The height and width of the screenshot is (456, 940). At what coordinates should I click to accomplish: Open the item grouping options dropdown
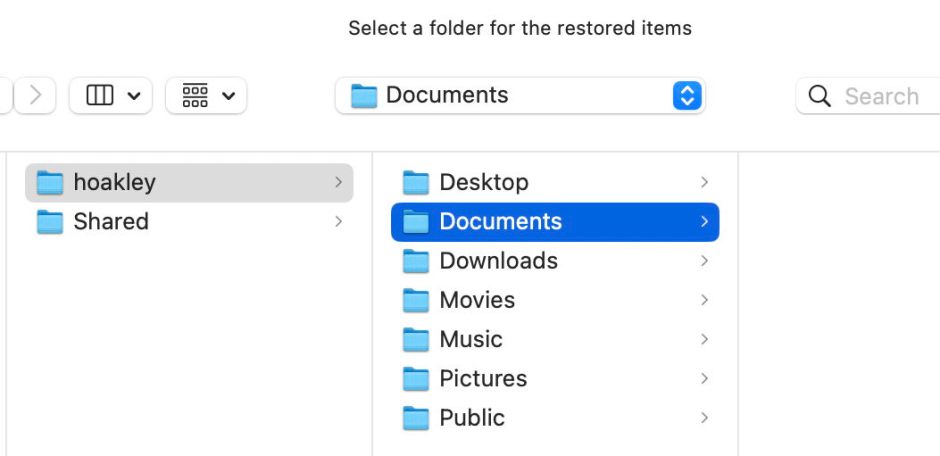click(x=206, y=96)
